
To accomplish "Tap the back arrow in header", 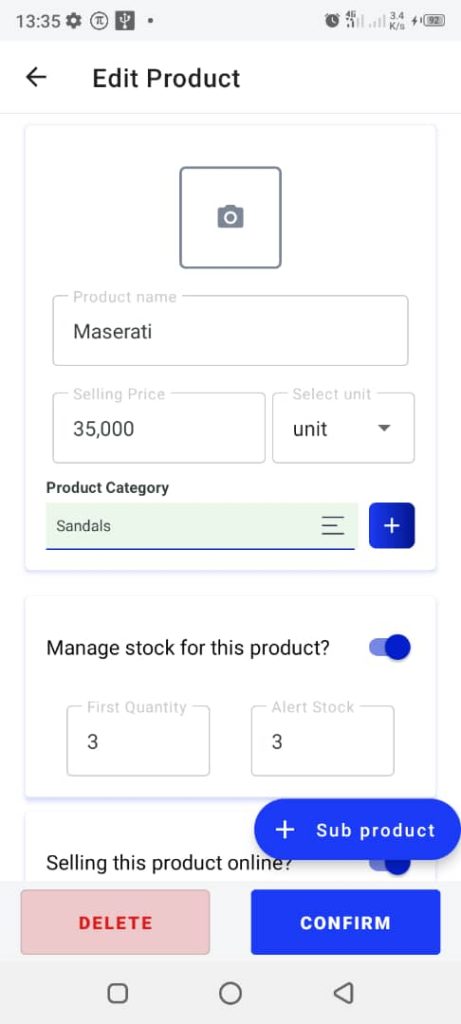I will pos(36,78).
